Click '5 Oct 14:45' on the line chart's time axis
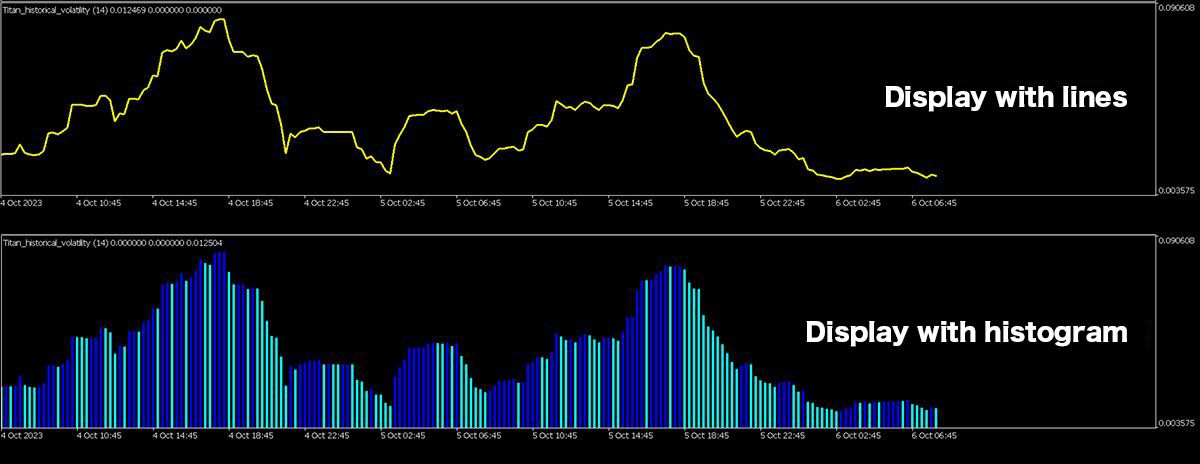The height and width of the screenshot is (464, 1200). pos(631,202)
